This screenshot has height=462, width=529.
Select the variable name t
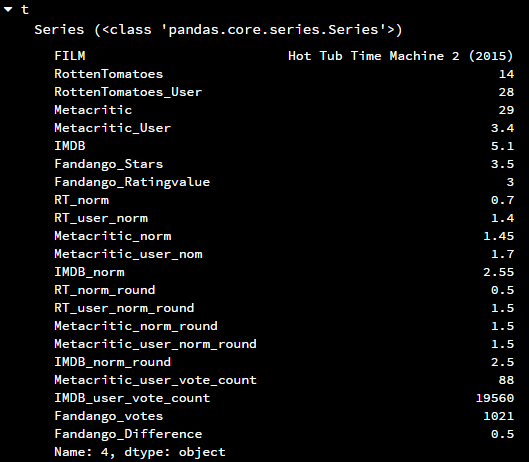(25, 9)
